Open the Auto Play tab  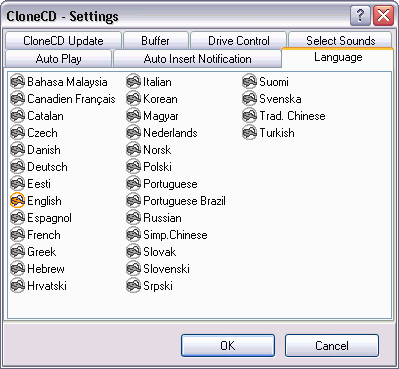(x=58, y=59)
